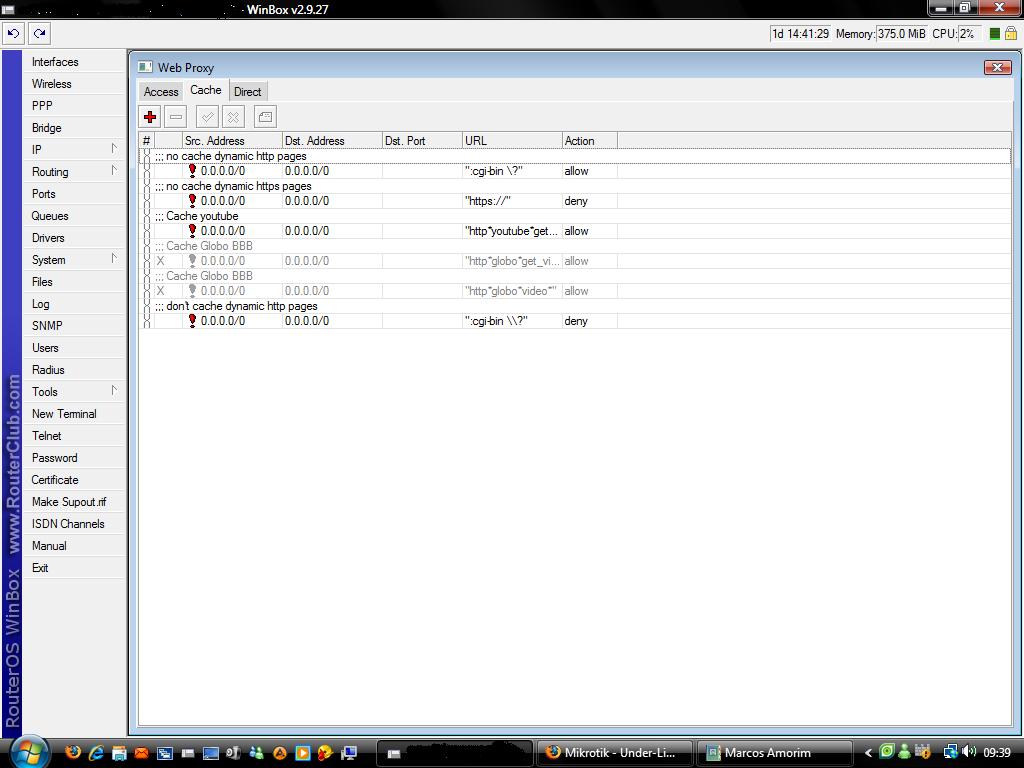Open Log from sidebar menu
The width and height of the screenshot is (1024, 768).
(74, 304)
